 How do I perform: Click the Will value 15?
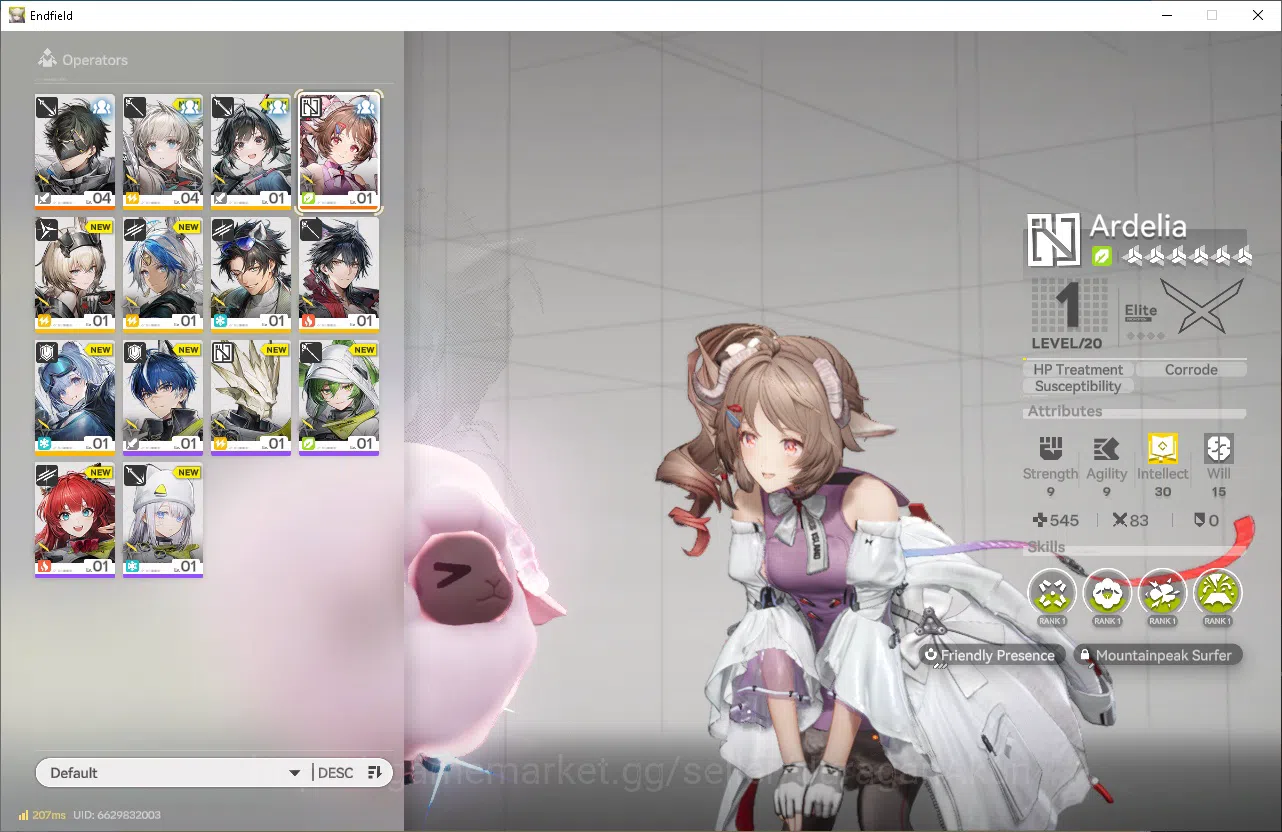click(1218, 492)
